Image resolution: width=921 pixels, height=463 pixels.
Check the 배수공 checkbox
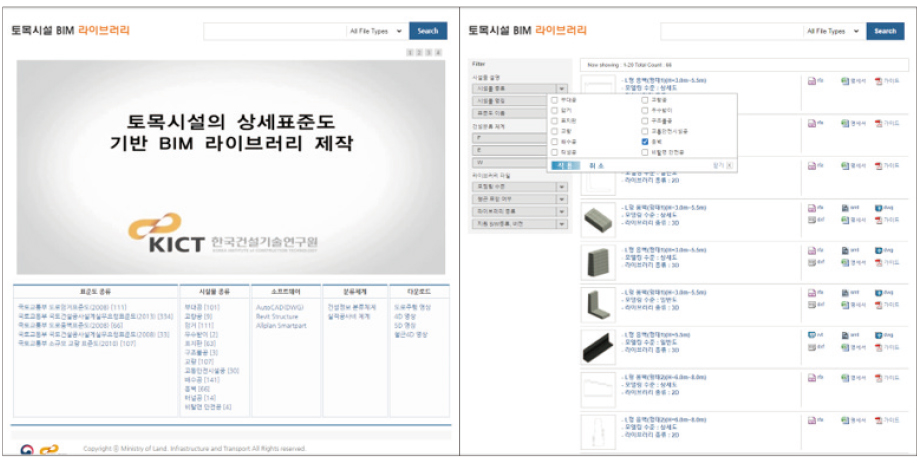(554, 142)
